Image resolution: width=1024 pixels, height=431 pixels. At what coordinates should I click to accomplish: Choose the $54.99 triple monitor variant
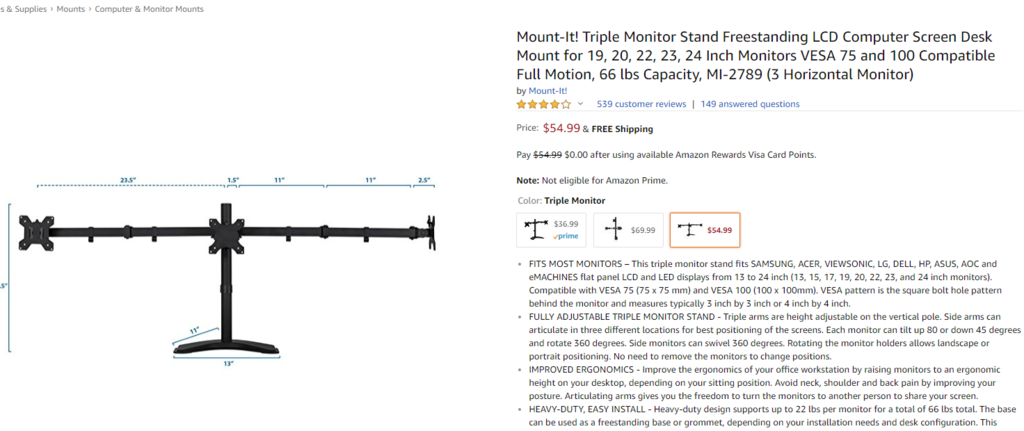[x=705, y=230]
